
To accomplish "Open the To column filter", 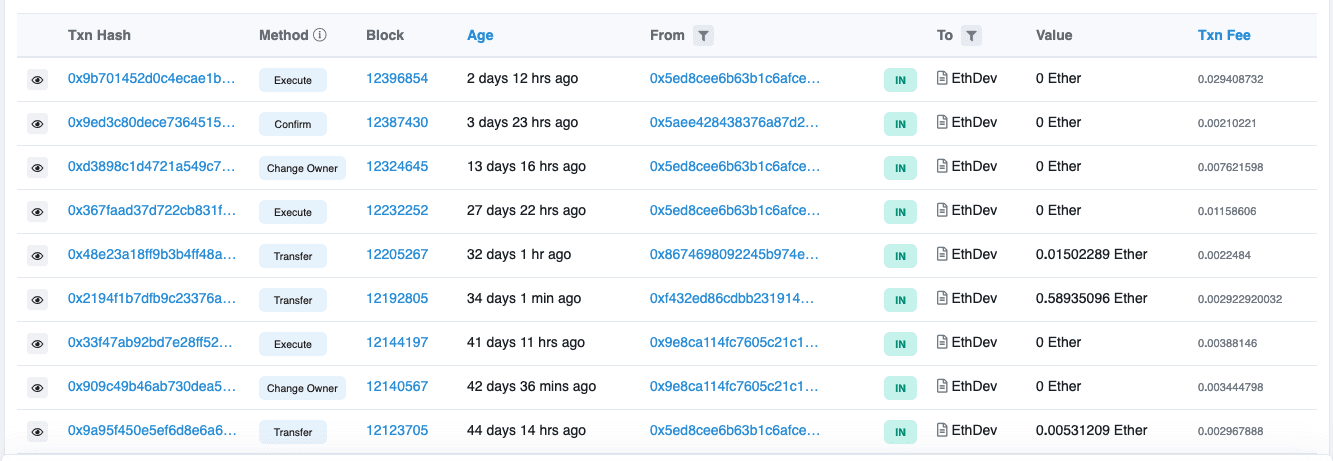I will point(970,36).
